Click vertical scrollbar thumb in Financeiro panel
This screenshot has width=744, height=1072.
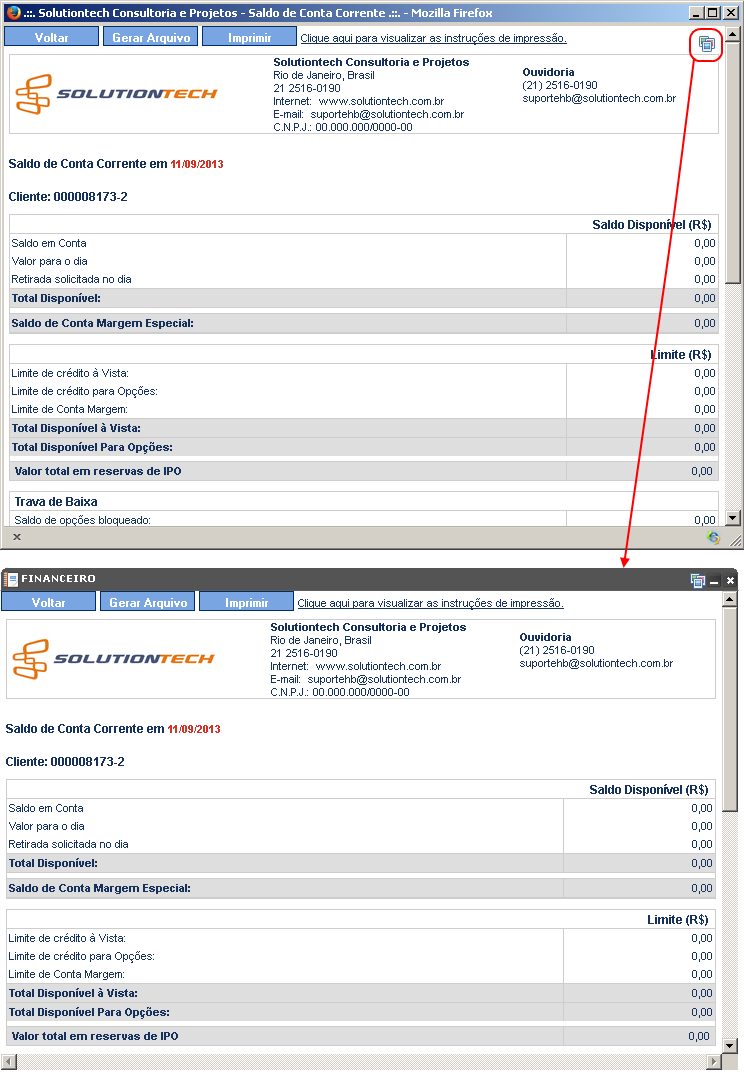pyautogui.click(x=730, y=709)
